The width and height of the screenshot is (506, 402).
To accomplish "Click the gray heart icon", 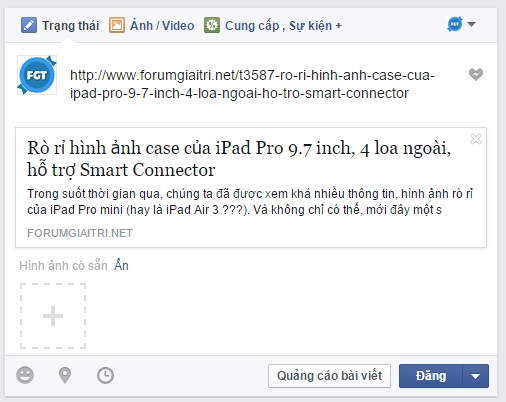I will [476, 74].
